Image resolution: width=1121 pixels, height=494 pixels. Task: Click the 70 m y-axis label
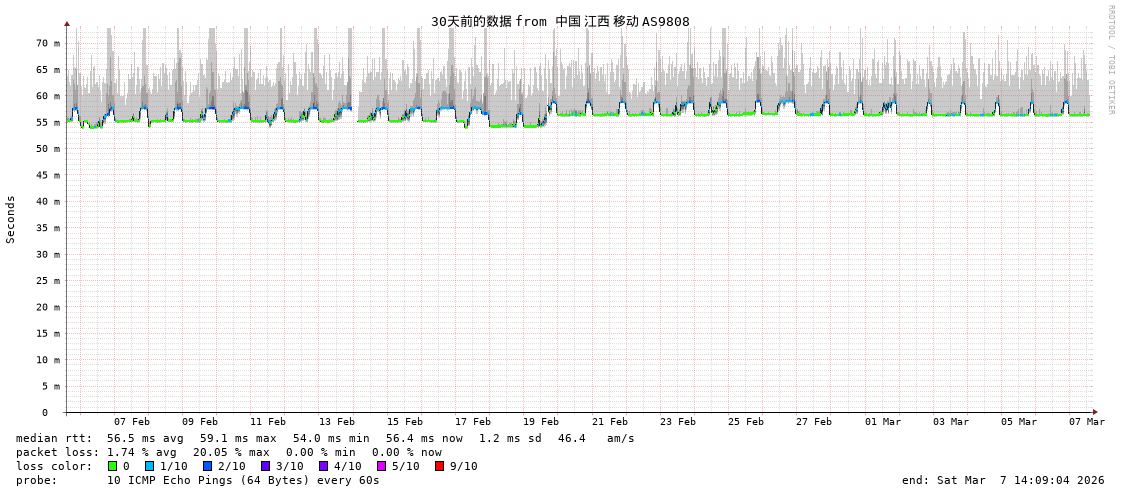coord(48,43)
